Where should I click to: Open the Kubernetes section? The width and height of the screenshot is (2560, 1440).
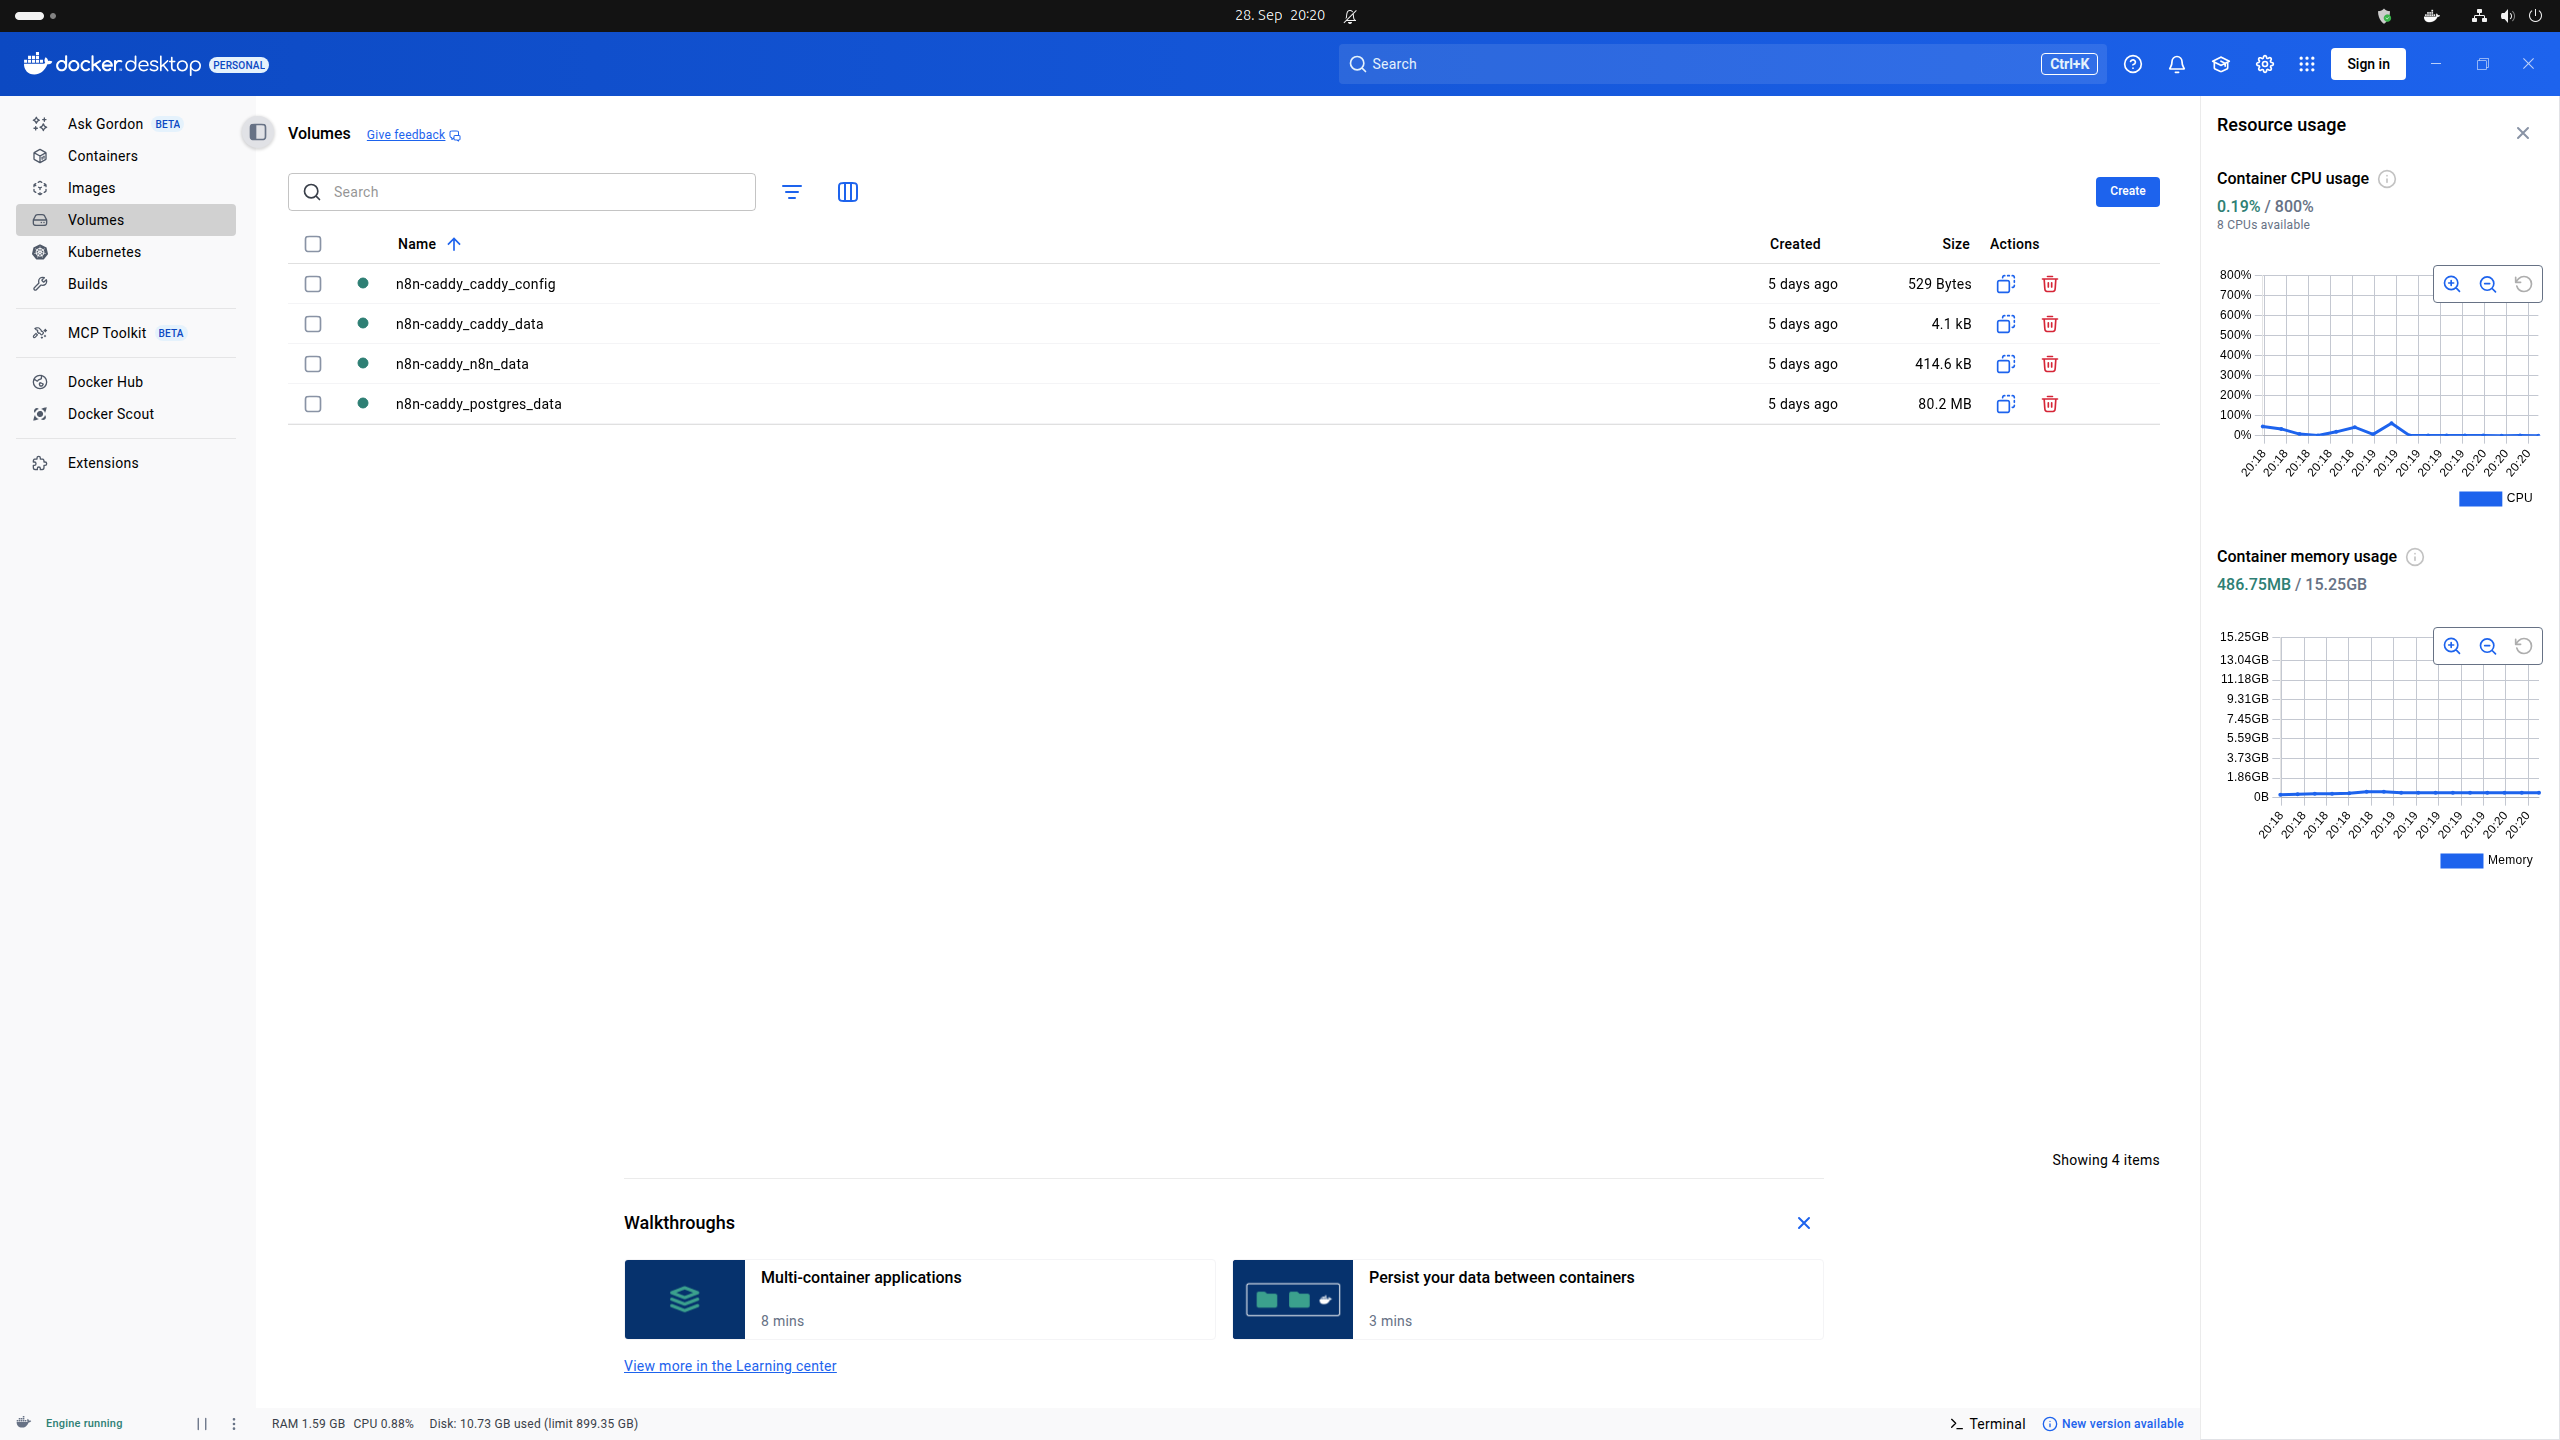coord(103,252)
